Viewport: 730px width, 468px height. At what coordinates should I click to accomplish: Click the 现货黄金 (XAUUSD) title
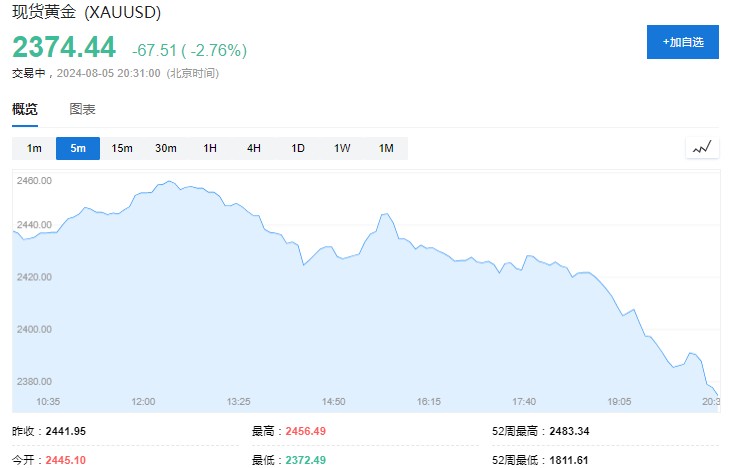point(86,14)
